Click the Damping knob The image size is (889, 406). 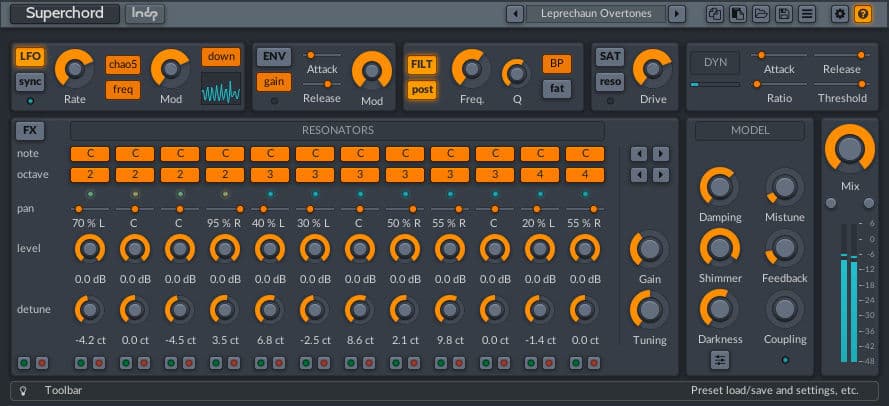coord(719,187)
